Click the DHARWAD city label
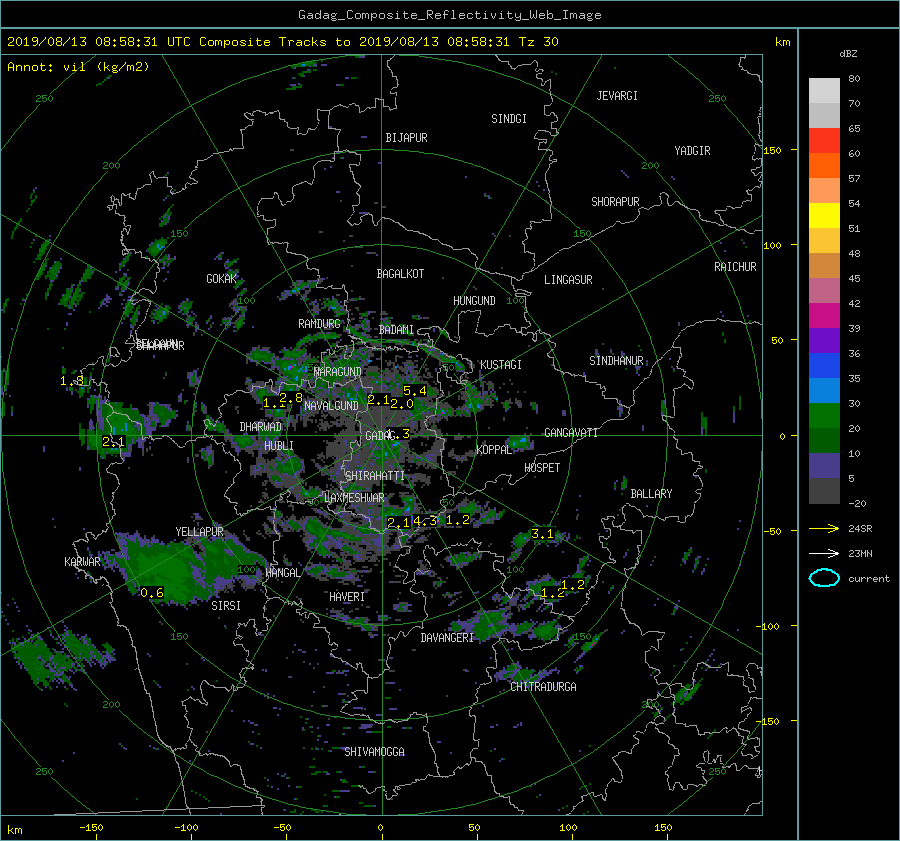 [x=260, y=427]
